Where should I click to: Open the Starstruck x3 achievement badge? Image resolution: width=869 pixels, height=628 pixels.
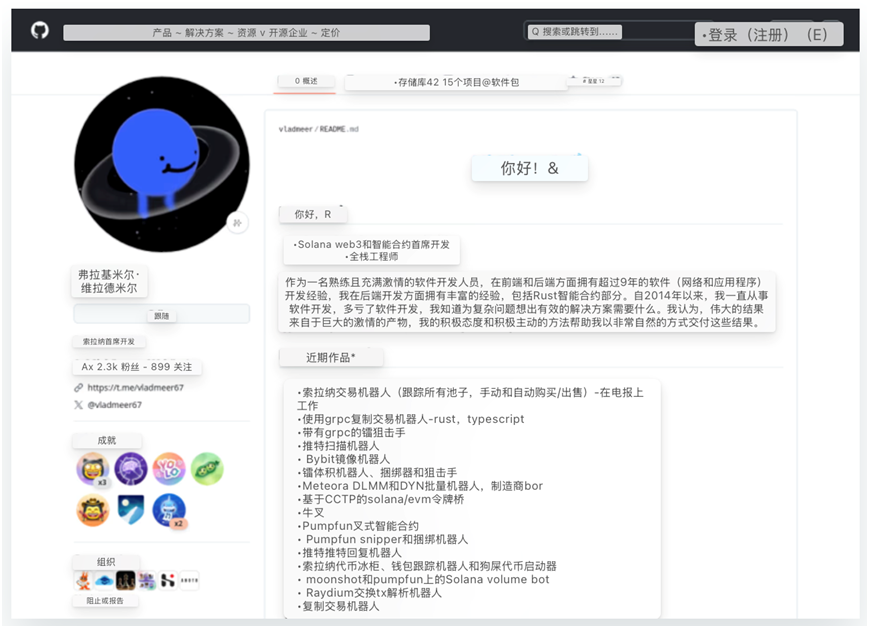93,469
